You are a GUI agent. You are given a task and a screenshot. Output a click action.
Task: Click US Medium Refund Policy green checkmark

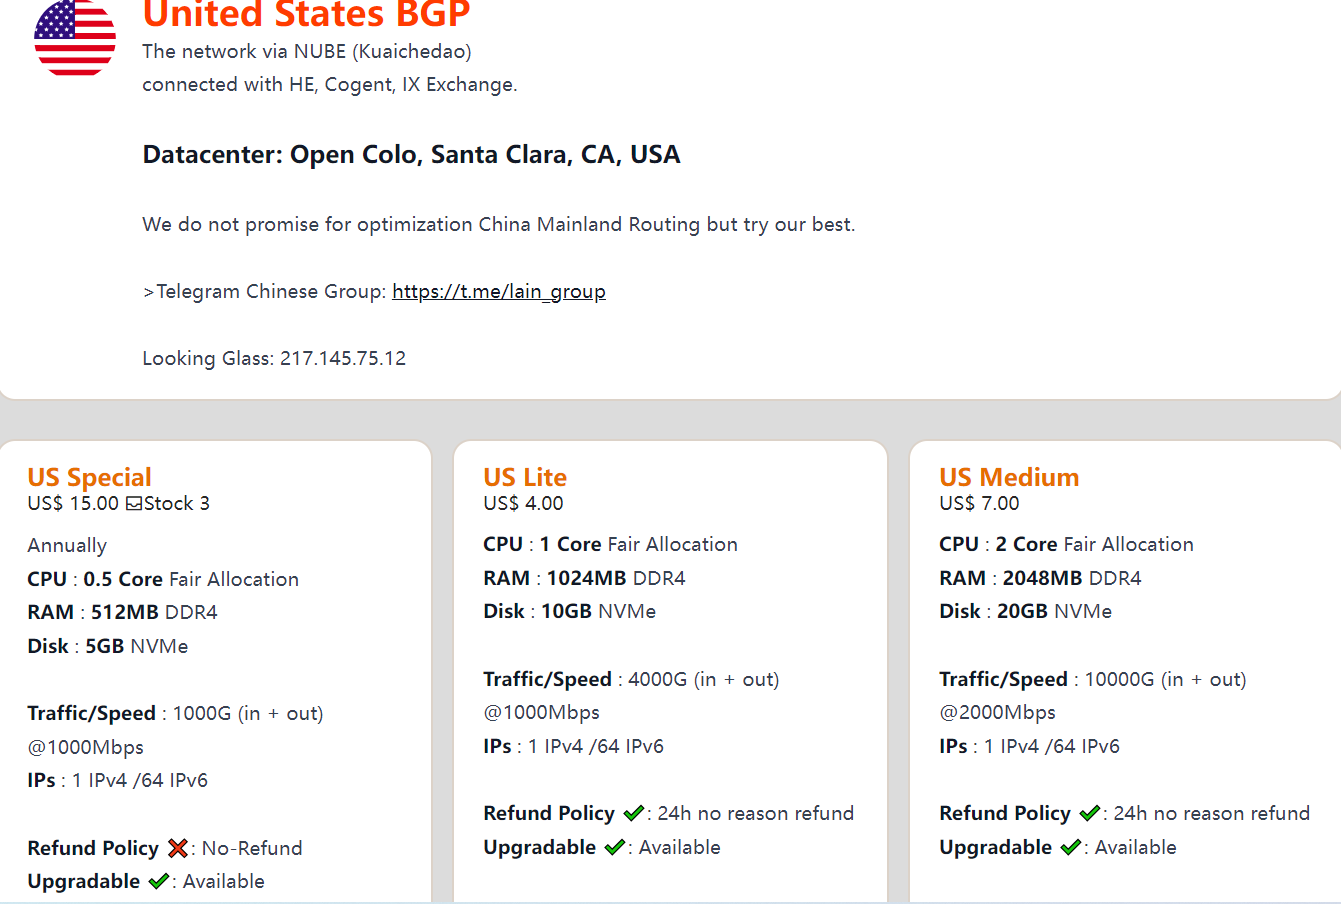click(1089, 813)
